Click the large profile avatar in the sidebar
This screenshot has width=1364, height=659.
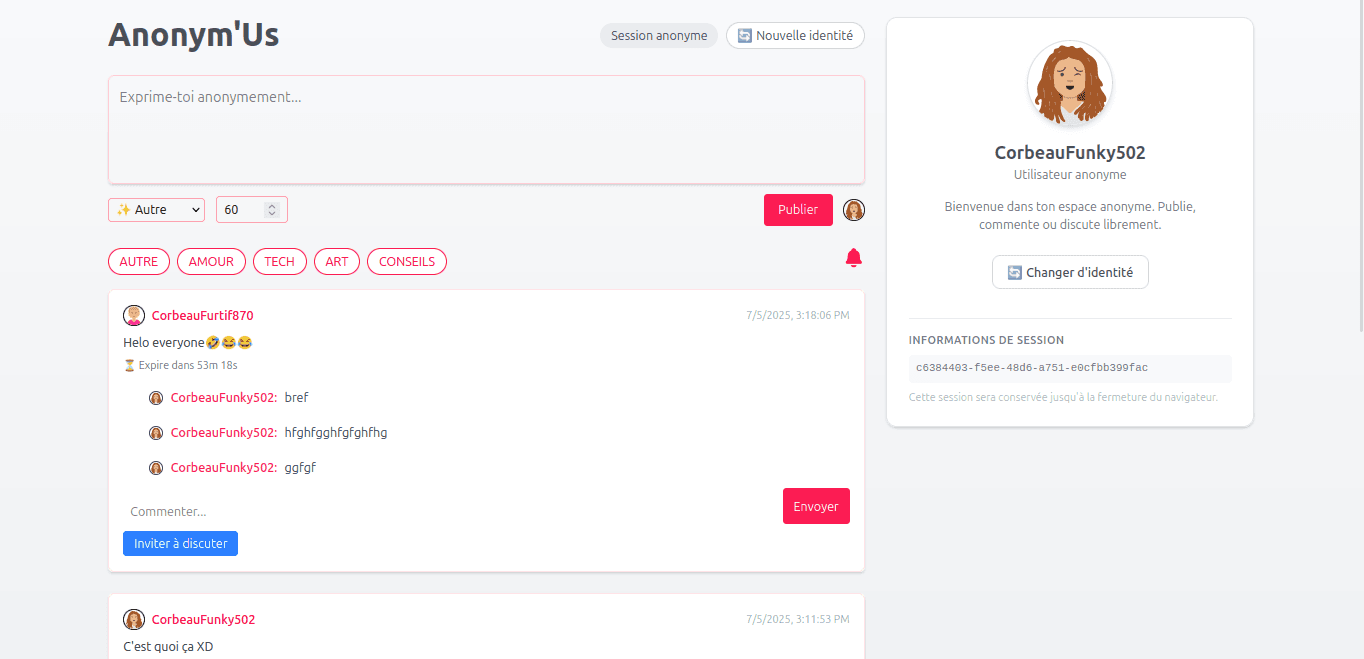1069,84
